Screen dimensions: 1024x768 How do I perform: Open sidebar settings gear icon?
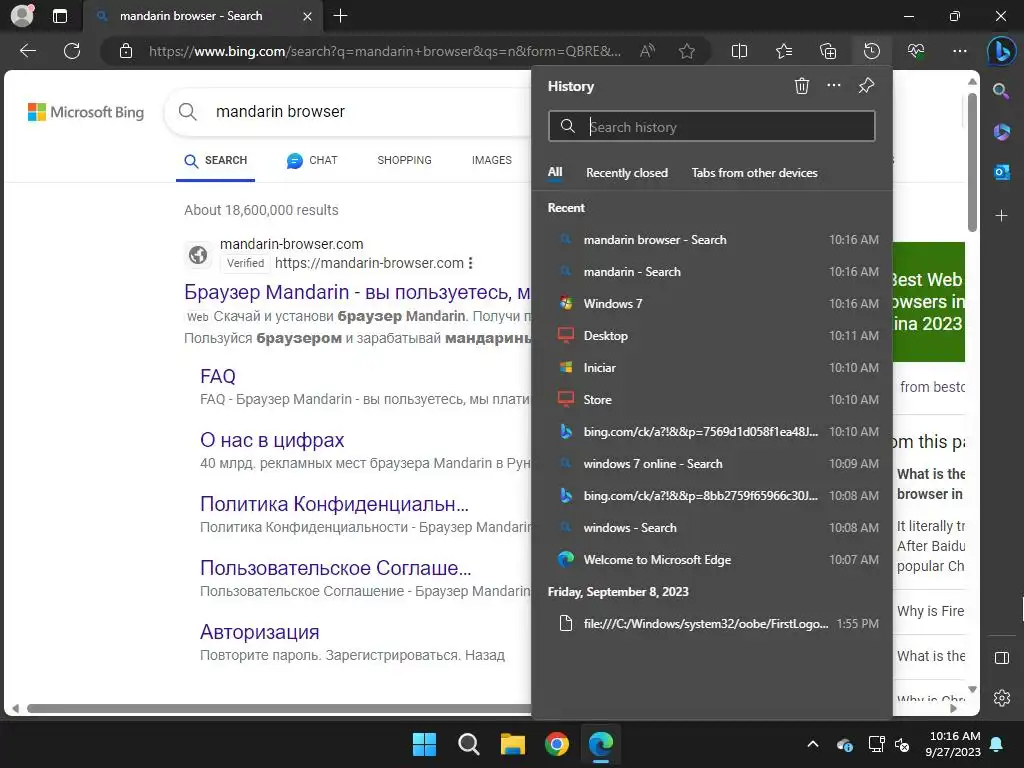point(1002,698)
